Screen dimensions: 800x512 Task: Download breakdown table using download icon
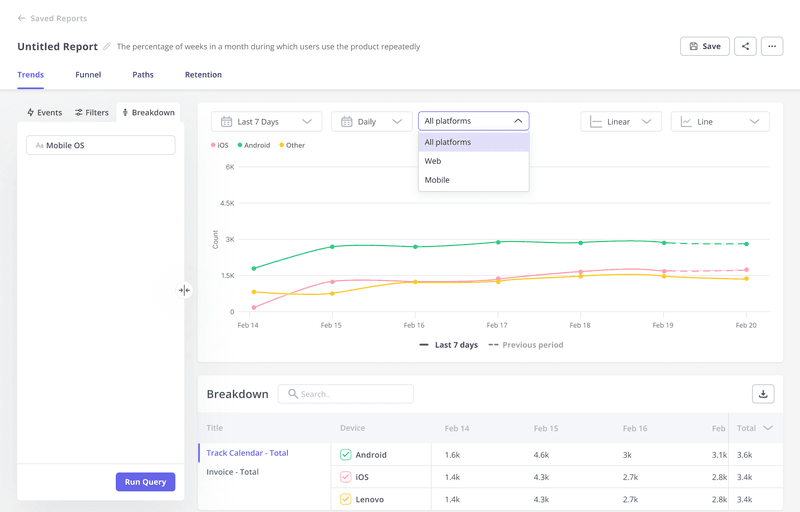763,394
